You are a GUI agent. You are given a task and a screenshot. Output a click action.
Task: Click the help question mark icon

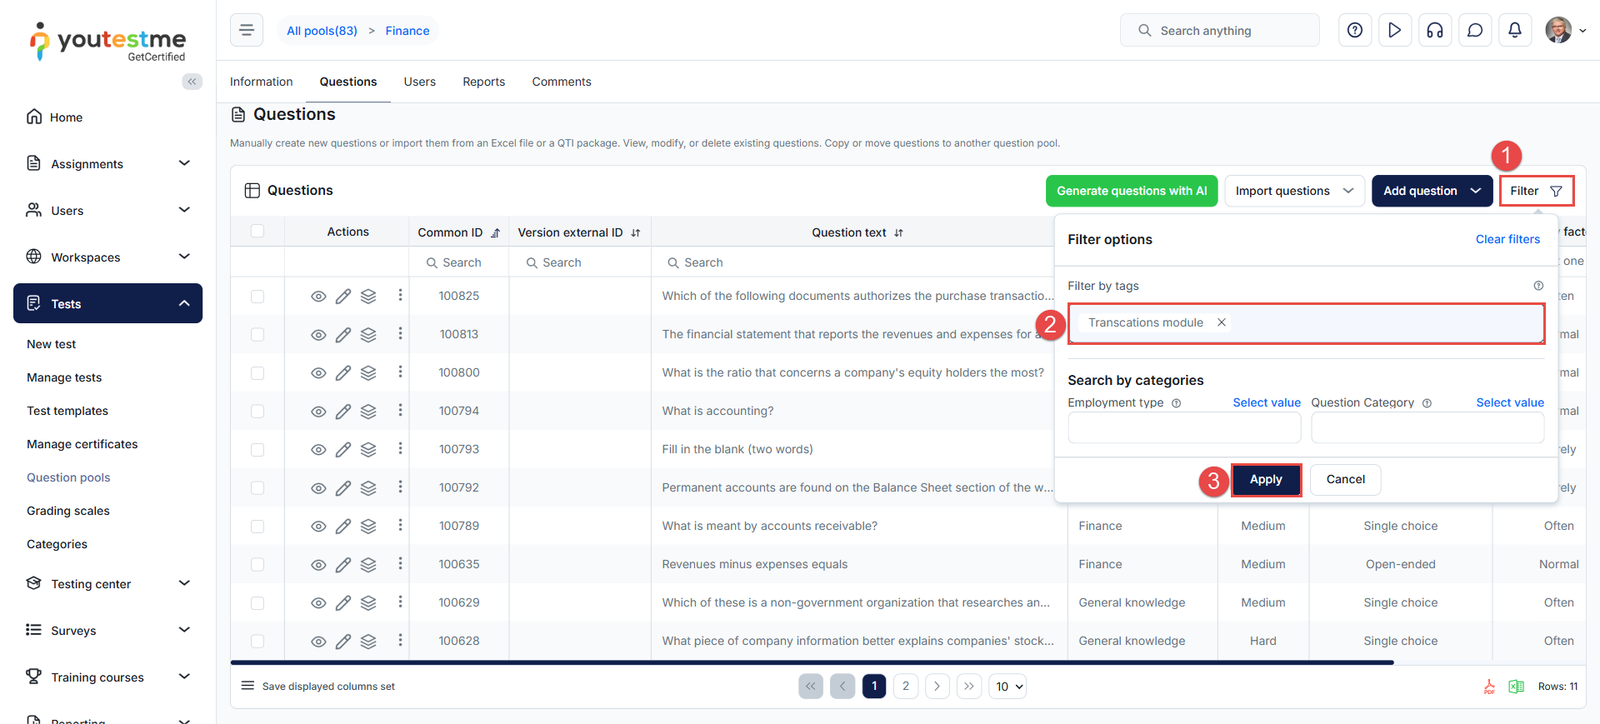coord(1354,30)
